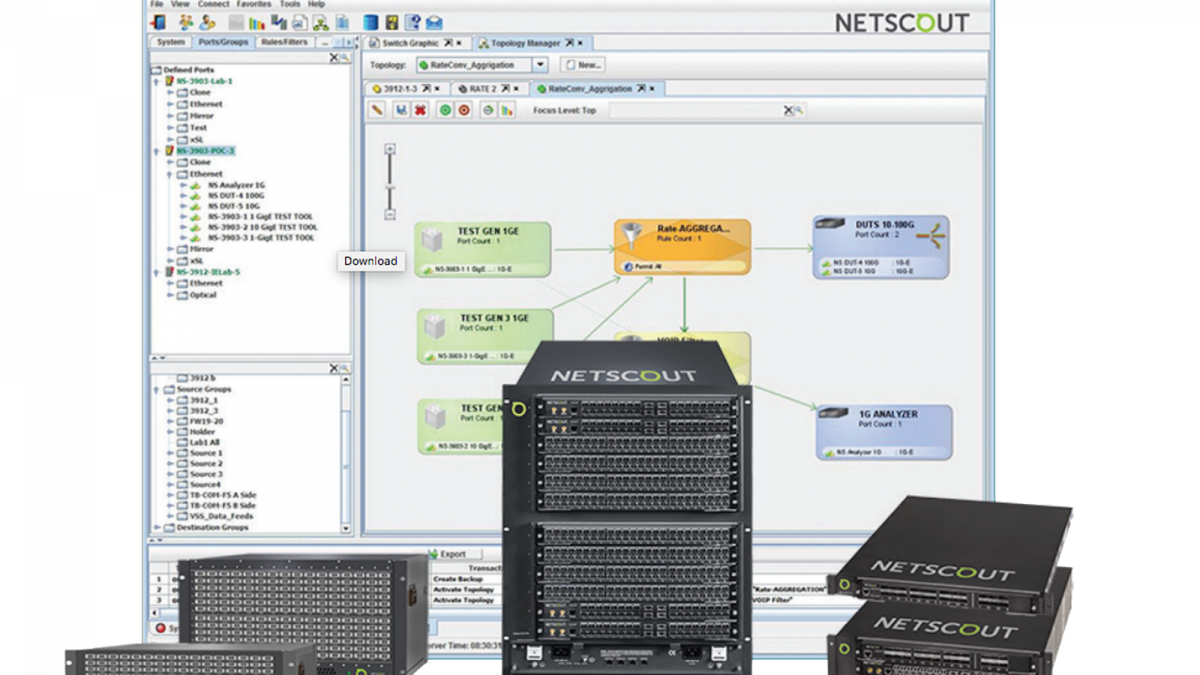Click the database cylinder toolbar icon
Screen dimensions: 1200x675
(x=370, y=23)
